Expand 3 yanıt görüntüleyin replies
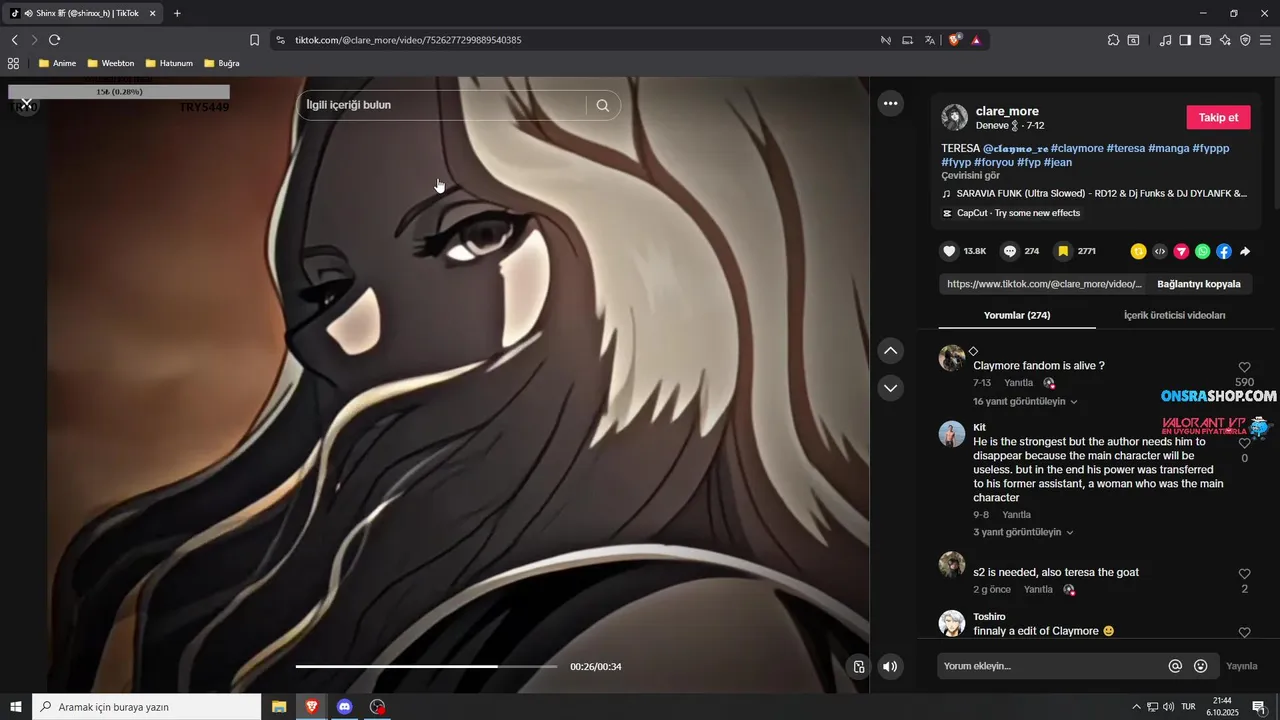The width and height of the screenshot is (1280, 720). point(1023,532)
